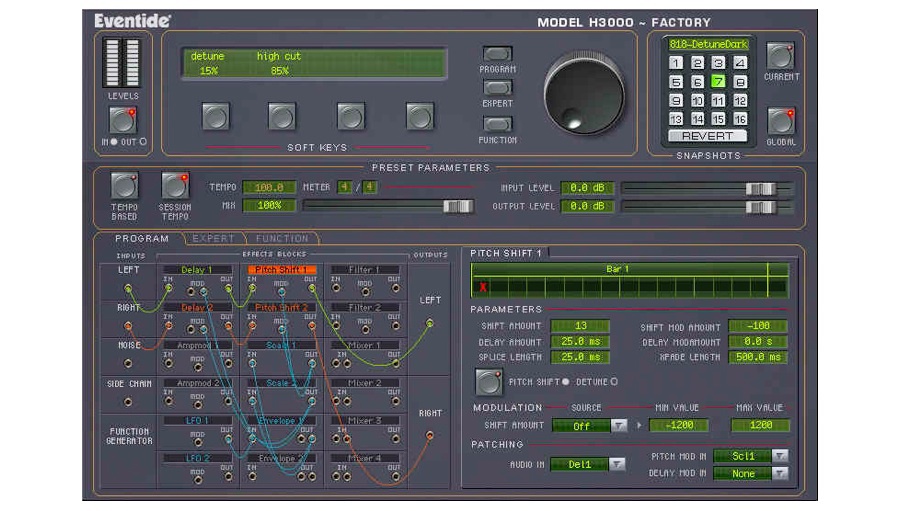Toggle the Global snapshot button
Screen dimensions: 900x511
point(781,121)
